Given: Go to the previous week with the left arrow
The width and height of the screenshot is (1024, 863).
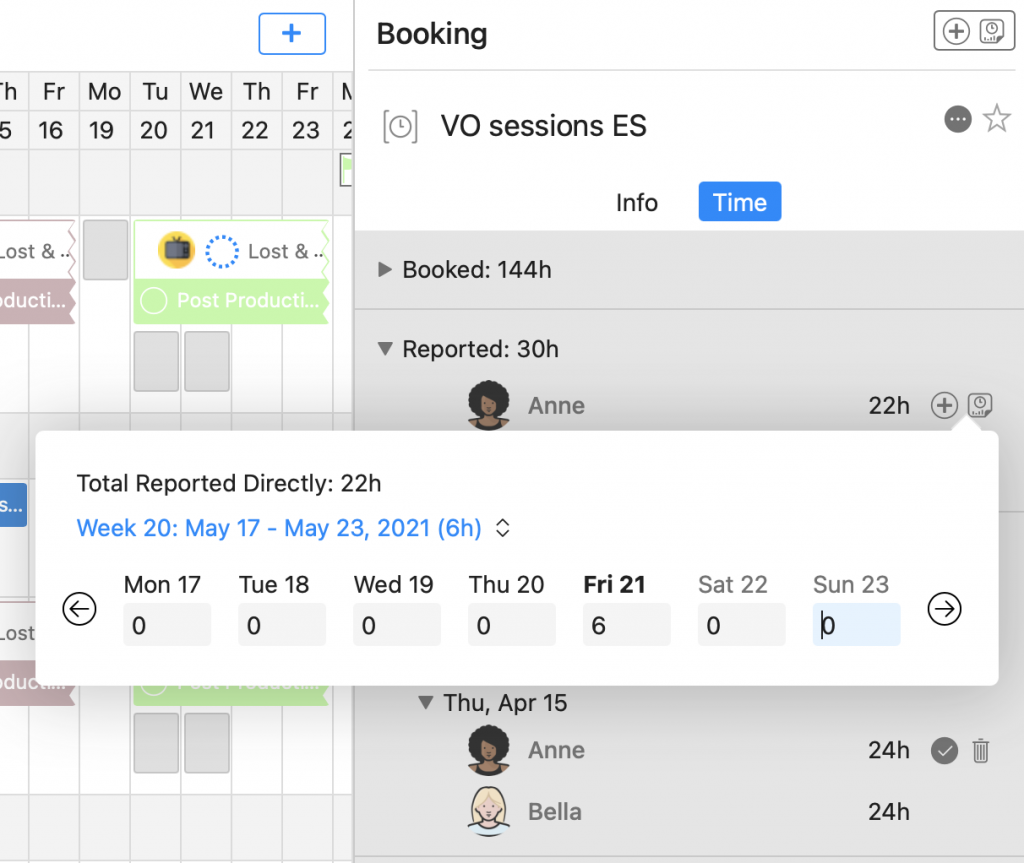Looking at the screenshot, I should pyautogui.click(x=79, y=609).
